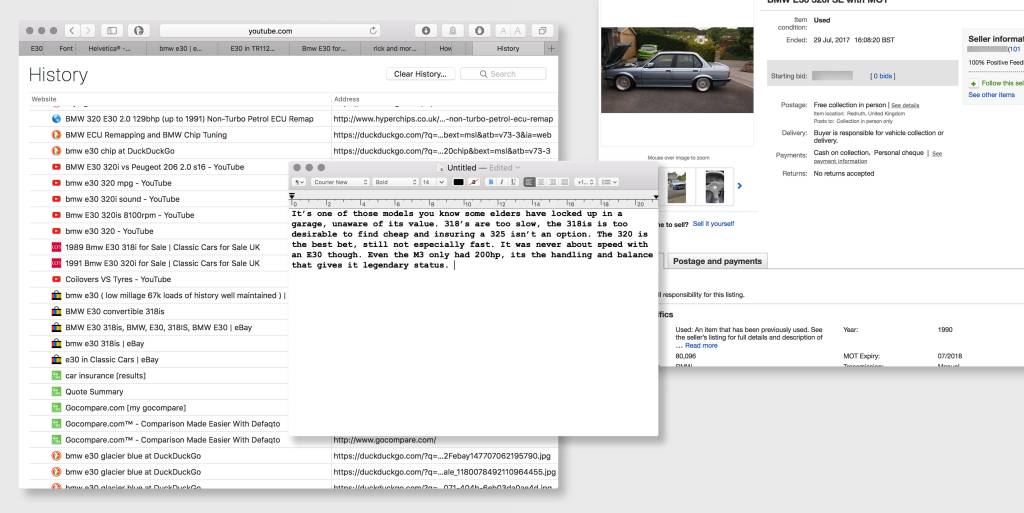Click the See other items link
1024x513 pixels.
coord(991,95)
